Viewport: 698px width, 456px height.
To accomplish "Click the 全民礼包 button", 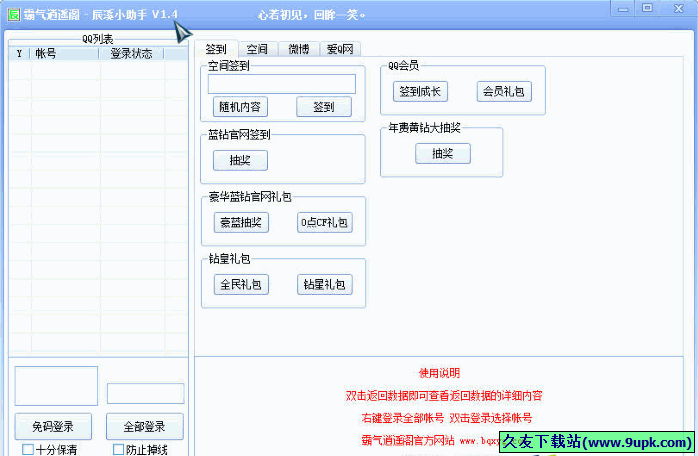I will click(241, 284).
